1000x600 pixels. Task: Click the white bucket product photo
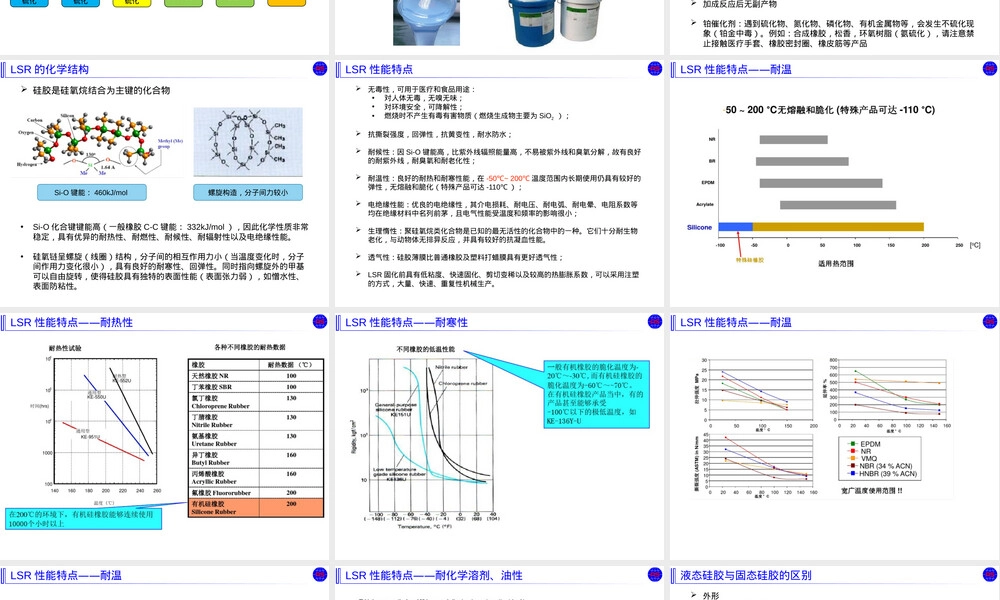tap(580, 20)
